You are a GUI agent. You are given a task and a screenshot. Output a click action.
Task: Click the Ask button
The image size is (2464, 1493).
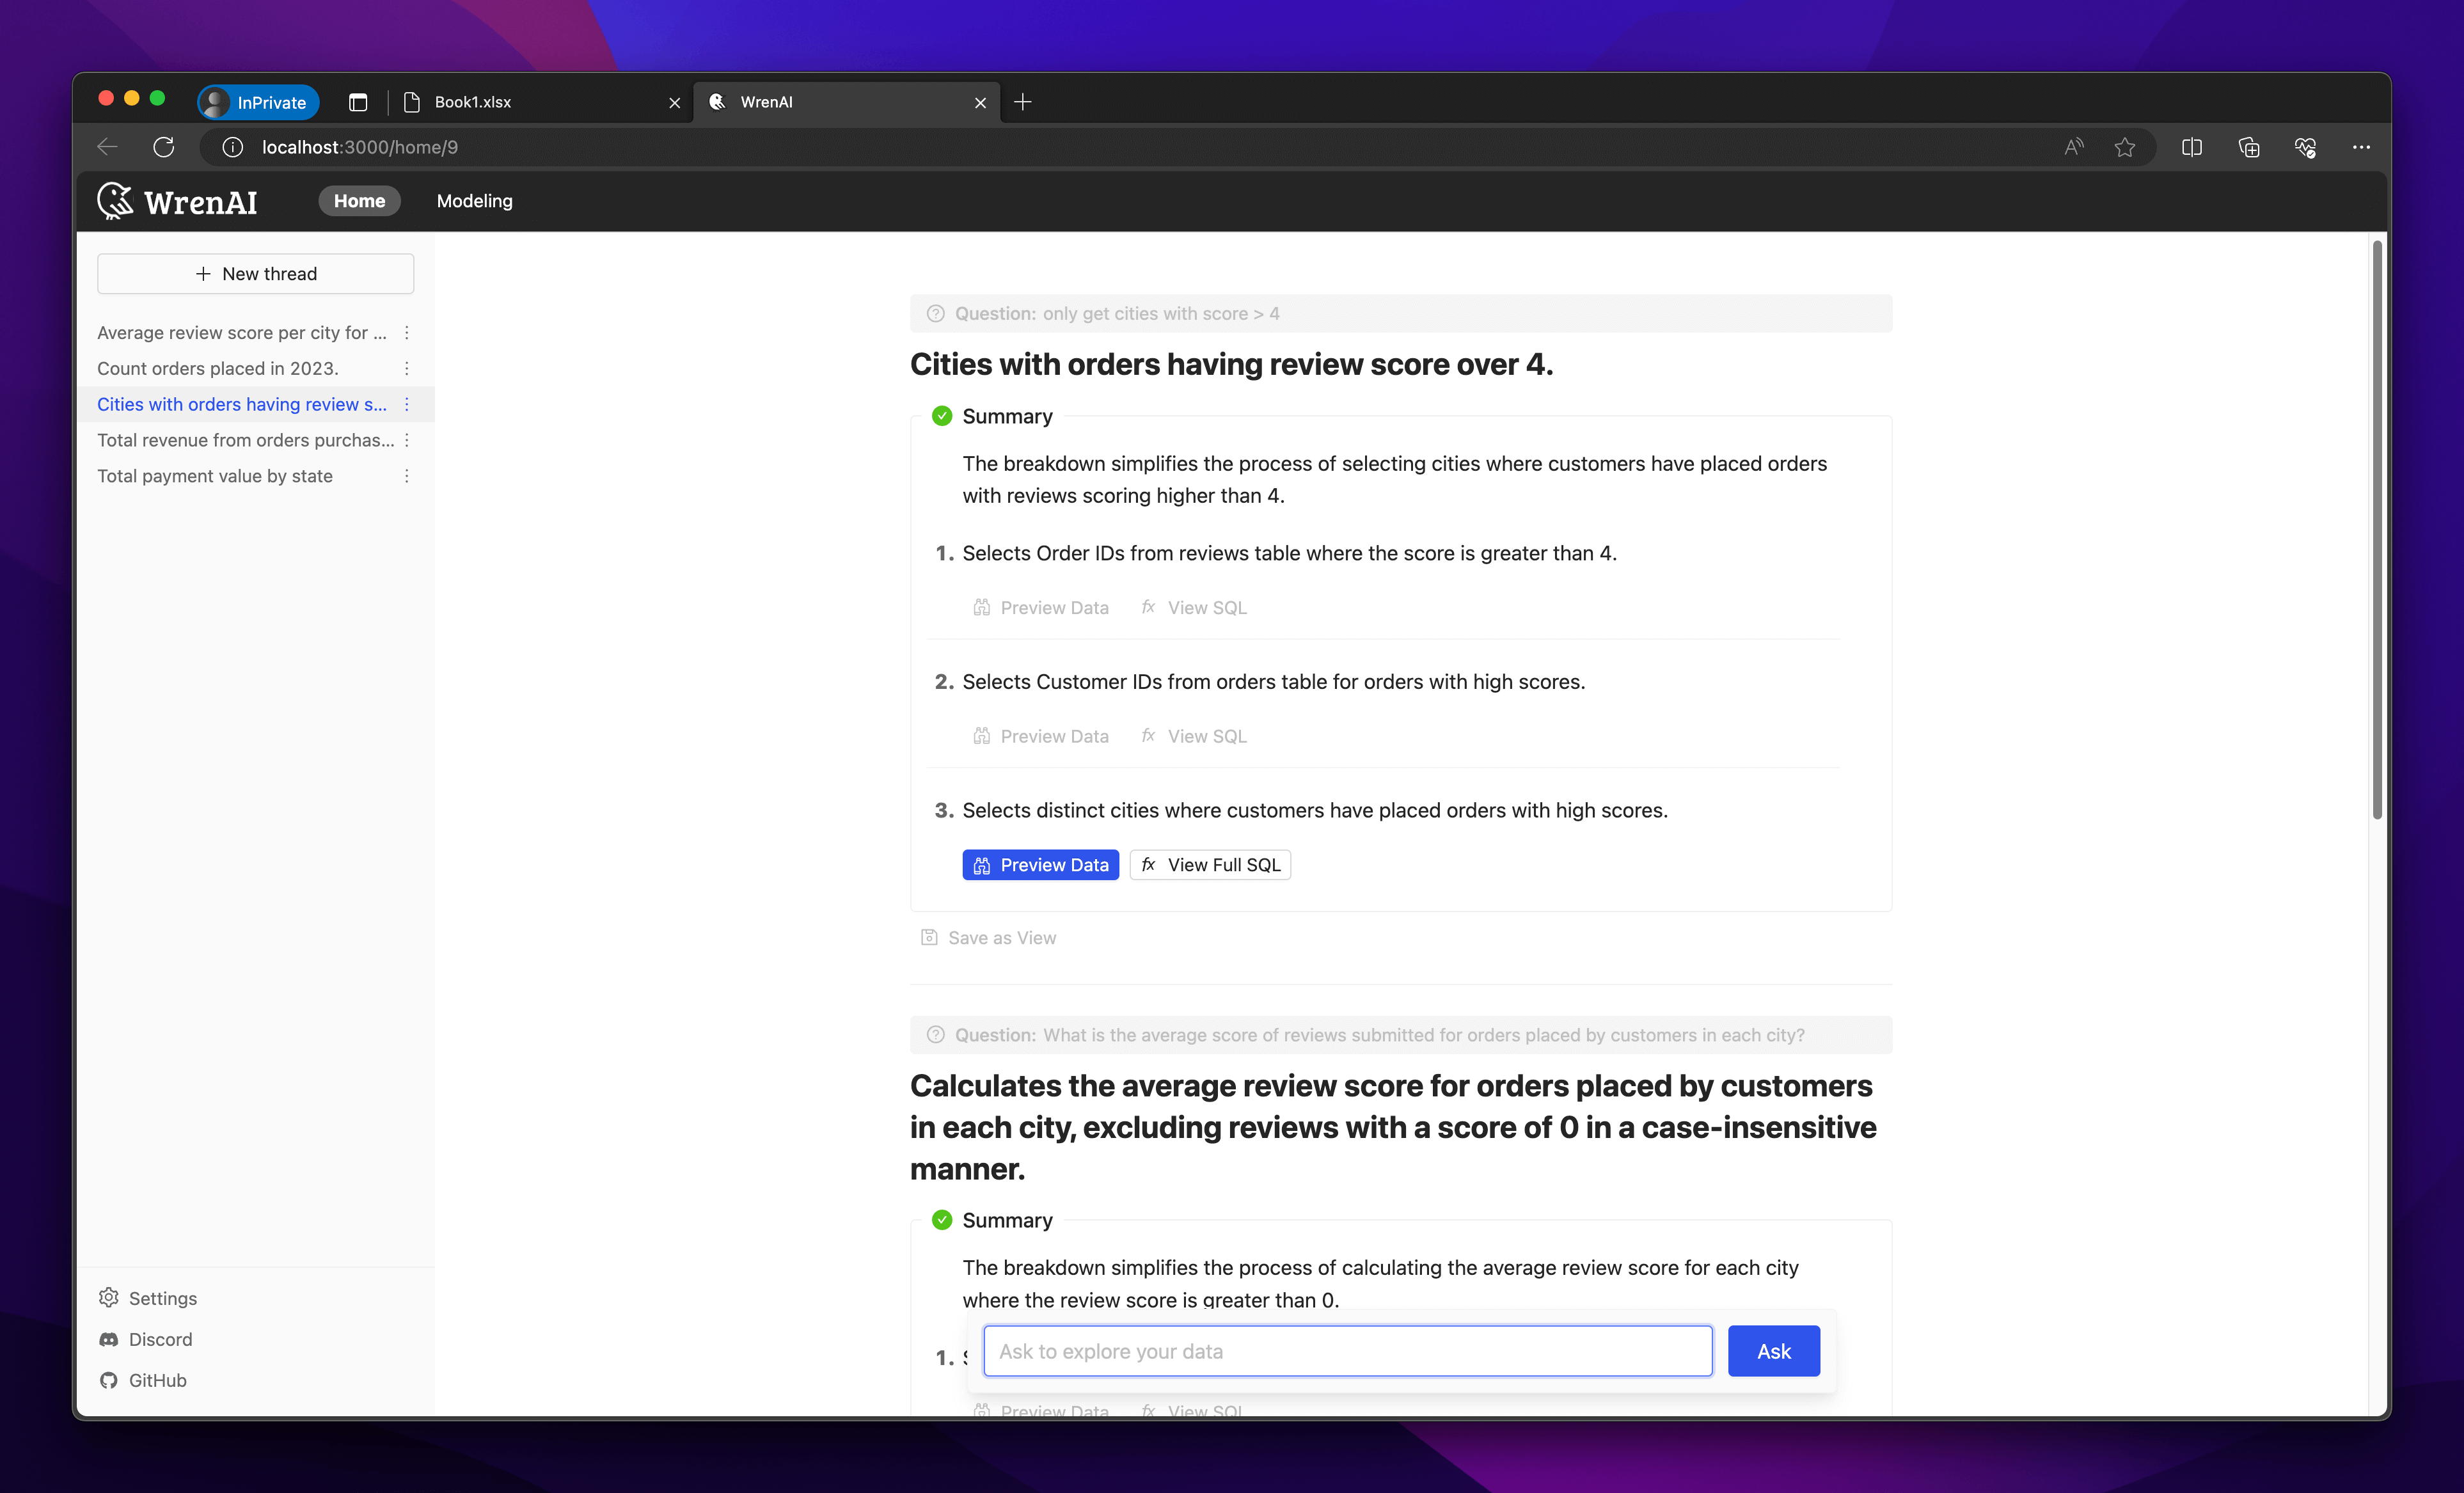(1774, 1352)
